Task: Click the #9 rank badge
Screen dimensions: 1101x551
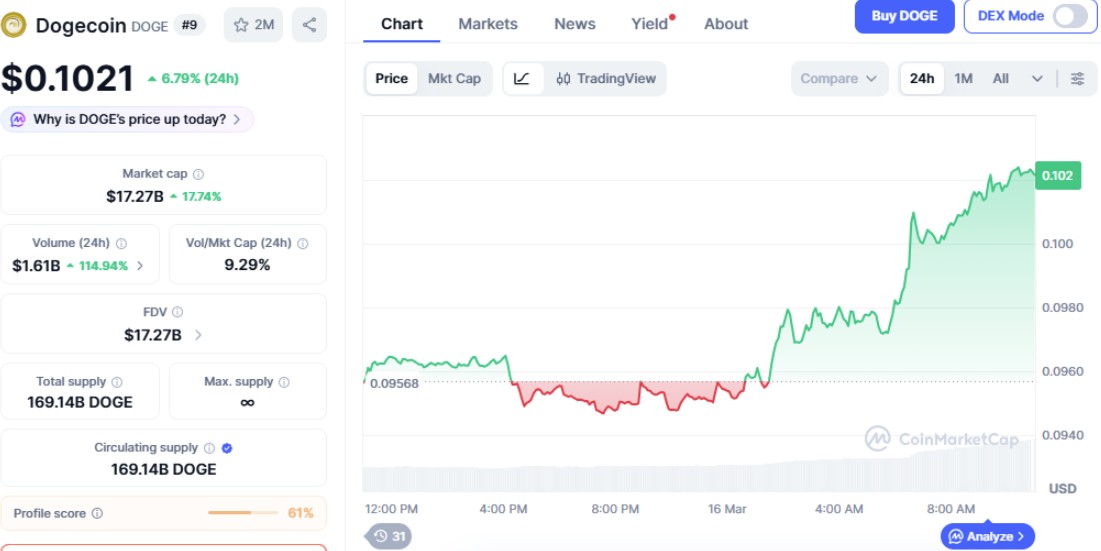Action: [x=190, y=25]
